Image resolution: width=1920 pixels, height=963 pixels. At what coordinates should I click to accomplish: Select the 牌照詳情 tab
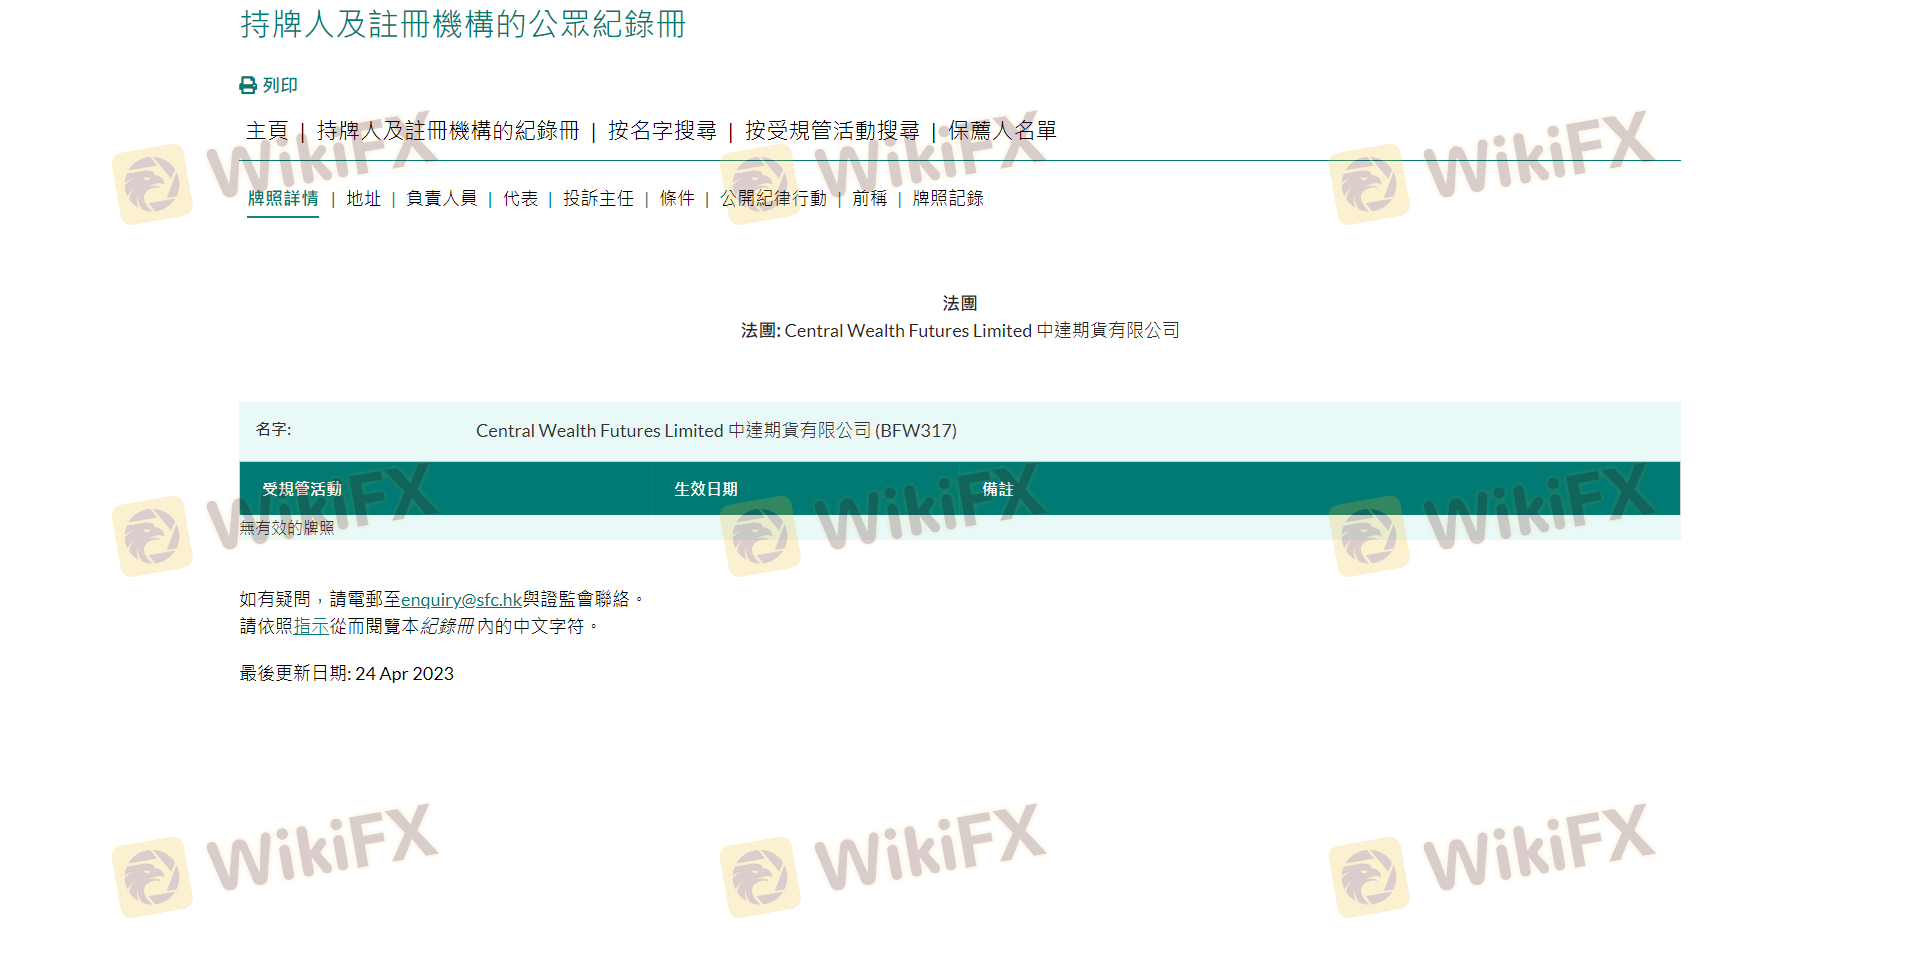[x=283, y=199]
